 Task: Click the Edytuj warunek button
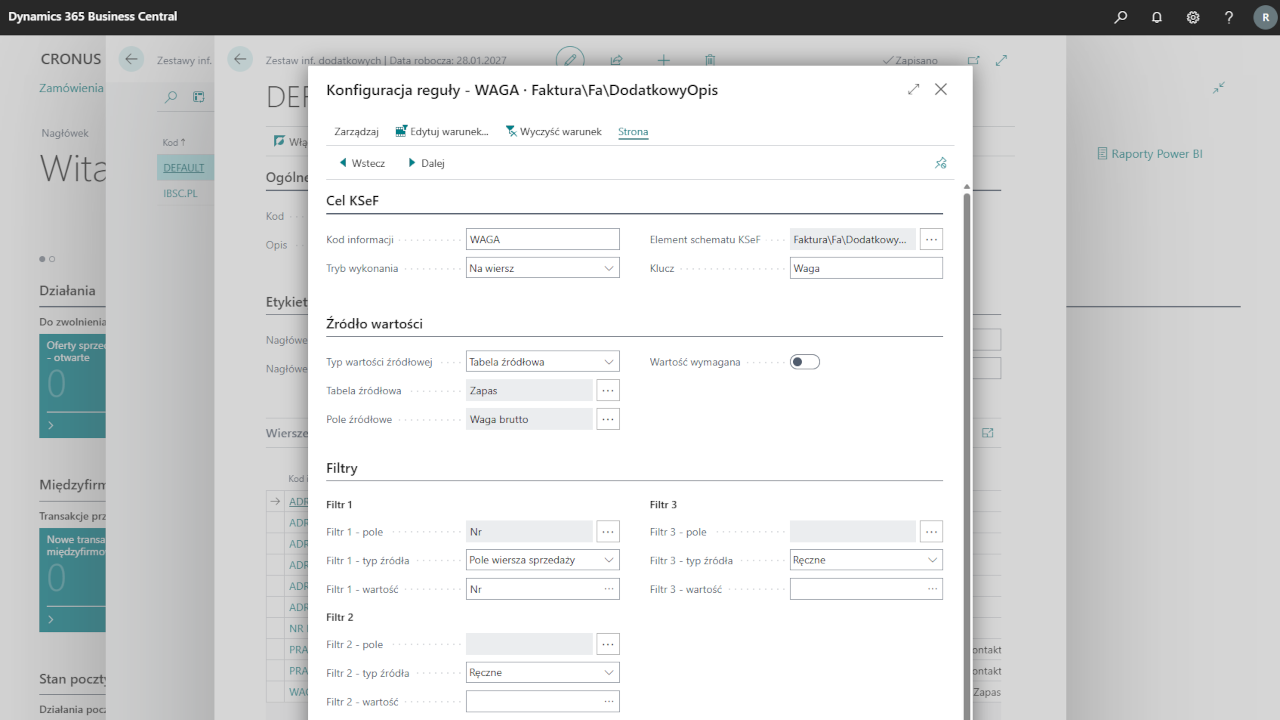tap(442, 131)
